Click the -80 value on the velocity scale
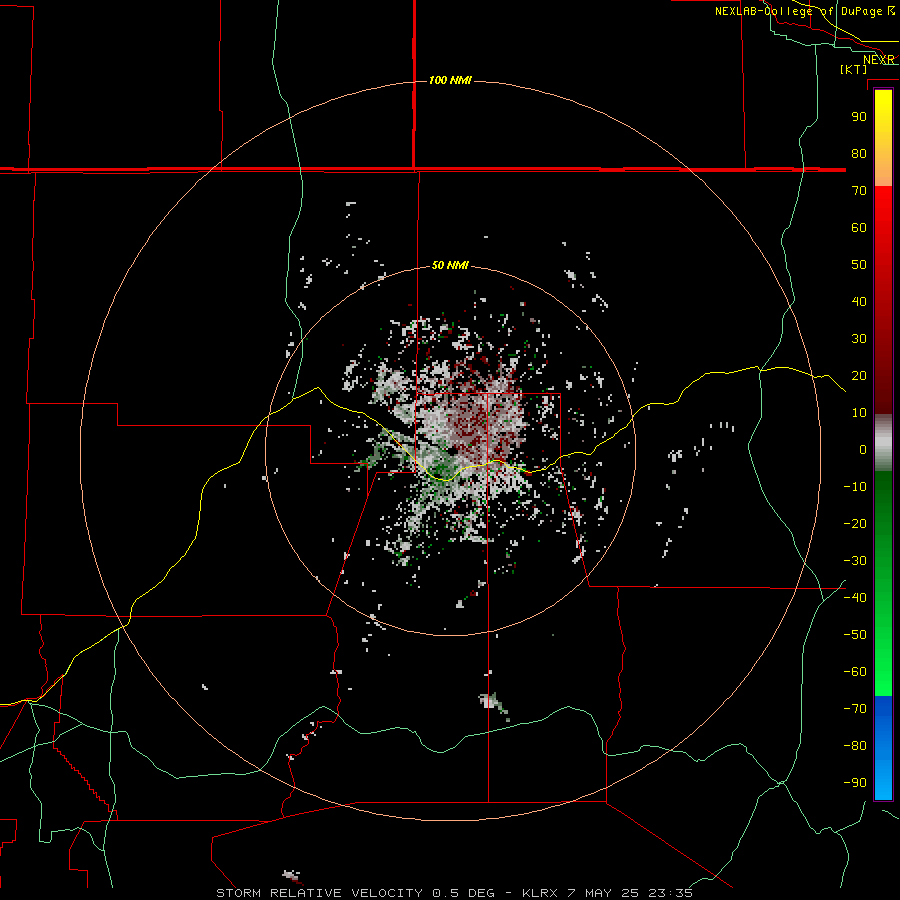Image resolution: width=900 pixels, height=900 pixels. (x=855, y=746)
